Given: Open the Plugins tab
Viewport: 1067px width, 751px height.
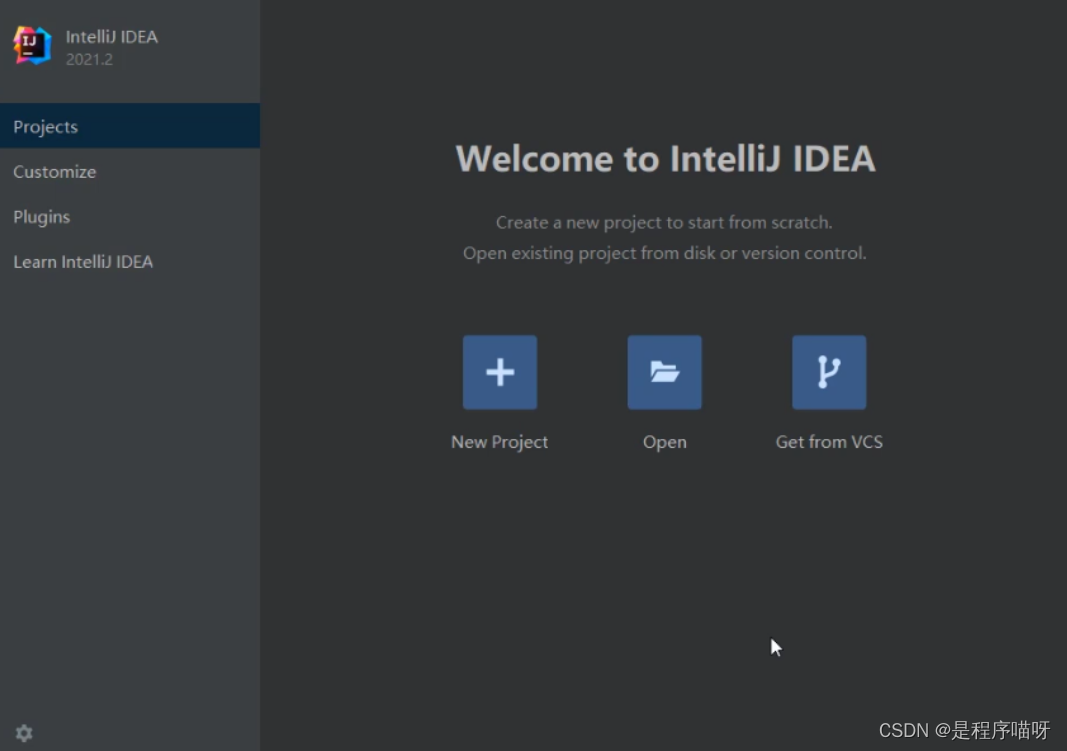Looking at the screenshot, I should coord(130,216).
